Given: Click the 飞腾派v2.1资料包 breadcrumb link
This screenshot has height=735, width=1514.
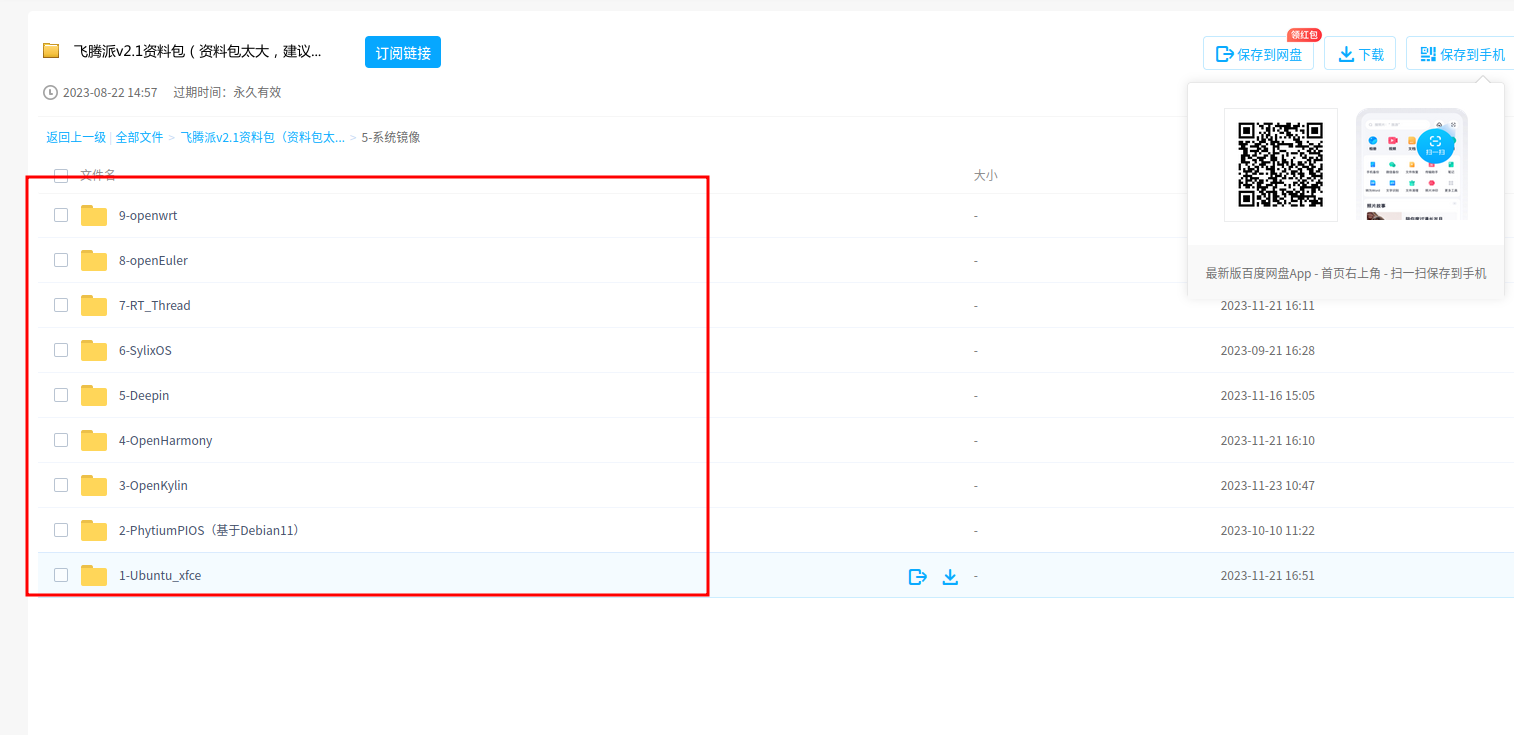Looking at the screenshot, I should tap(262, 137).
